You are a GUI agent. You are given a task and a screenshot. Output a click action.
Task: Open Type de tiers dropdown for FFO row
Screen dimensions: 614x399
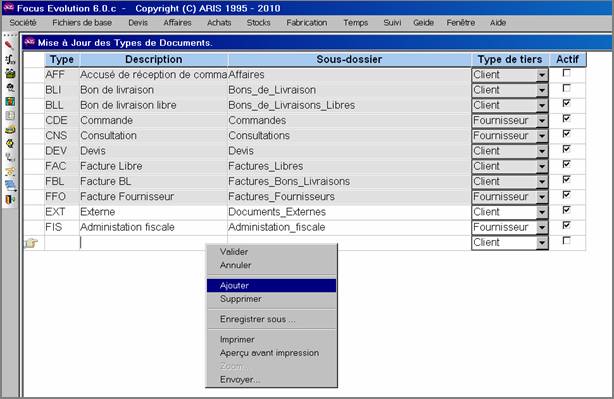coord(542,197)
